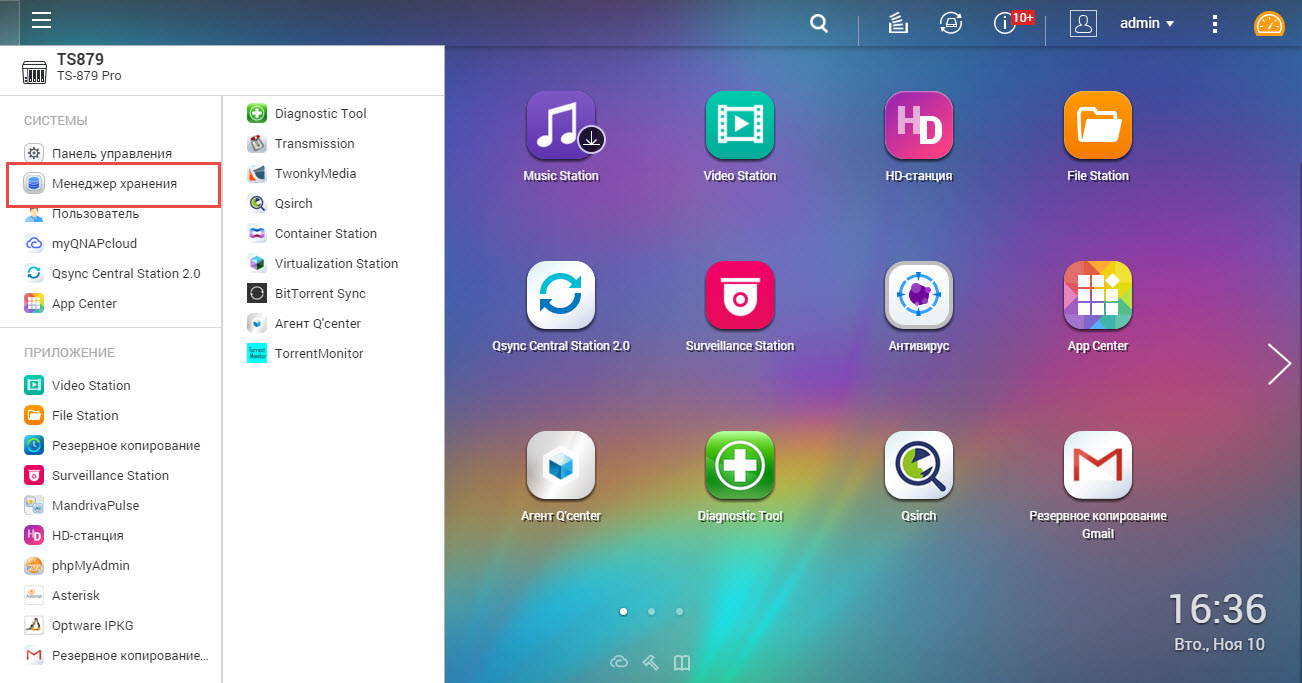Open the hamburger main menu
This screenshot has width=1302, height=683.
41,21
